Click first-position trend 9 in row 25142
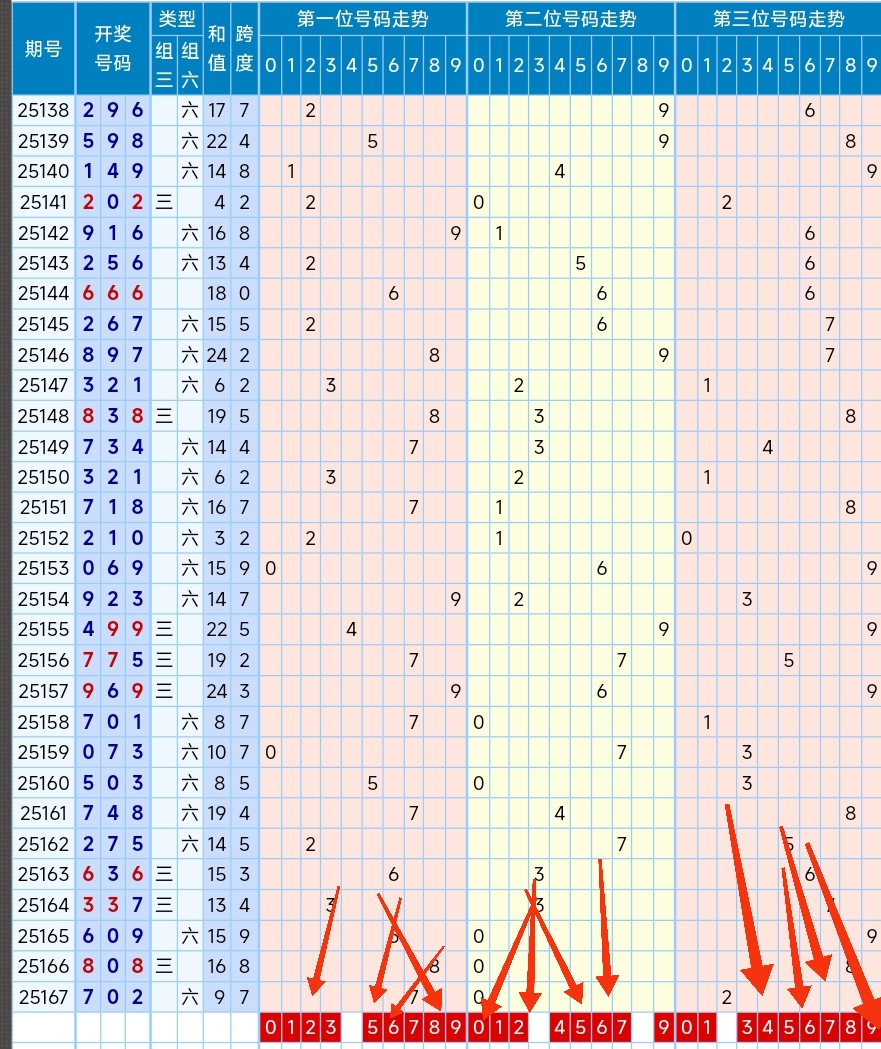The width and height of the screenshot is (881, 1049). [x=456, y=233]
